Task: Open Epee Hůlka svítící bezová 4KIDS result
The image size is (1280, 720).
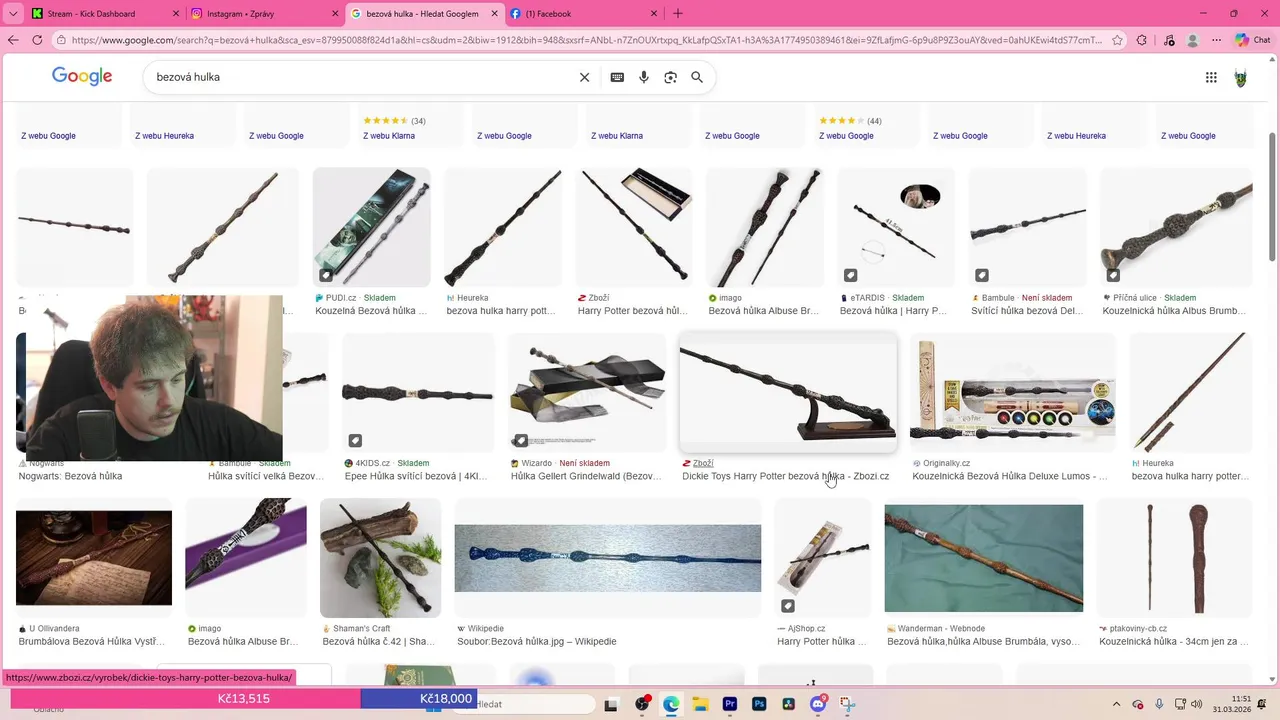Action: coord(417,476)
